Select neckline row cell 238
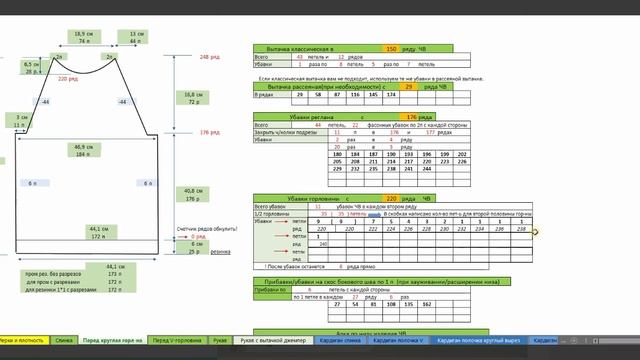640x360 pixels. [521, 229]
